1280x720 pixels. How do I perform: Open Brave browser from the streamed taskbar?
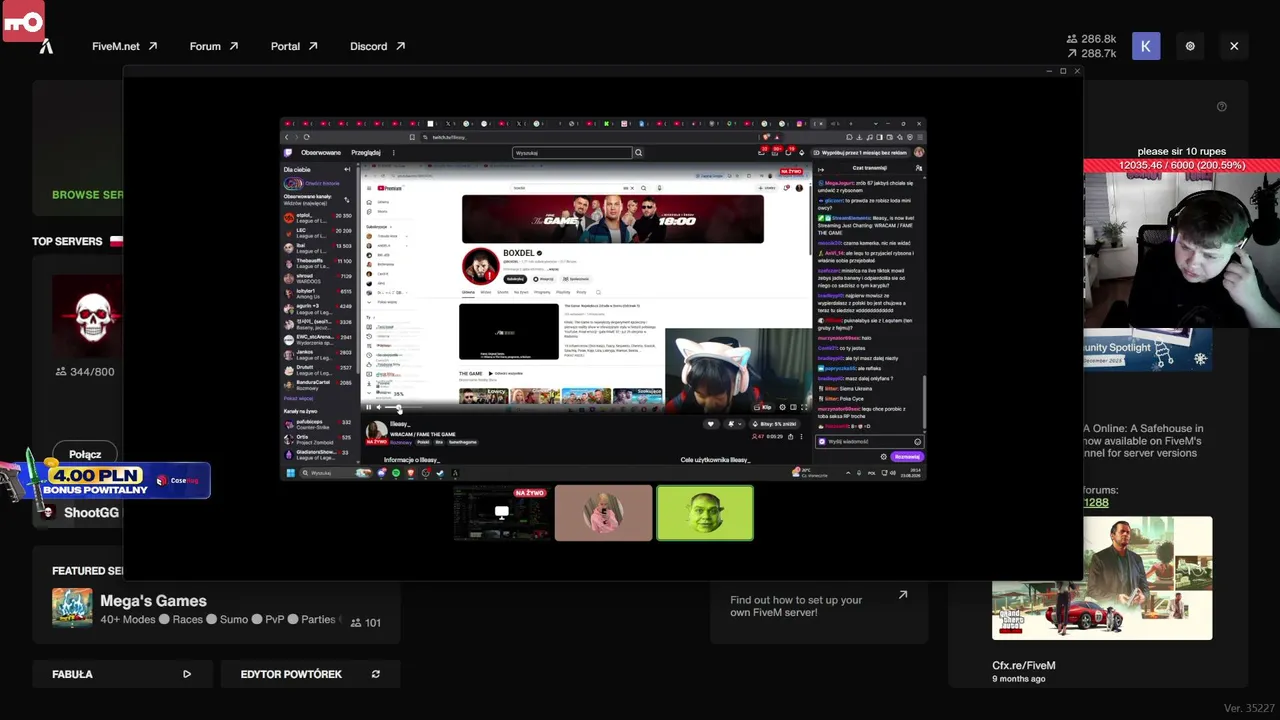pos(410,473)
